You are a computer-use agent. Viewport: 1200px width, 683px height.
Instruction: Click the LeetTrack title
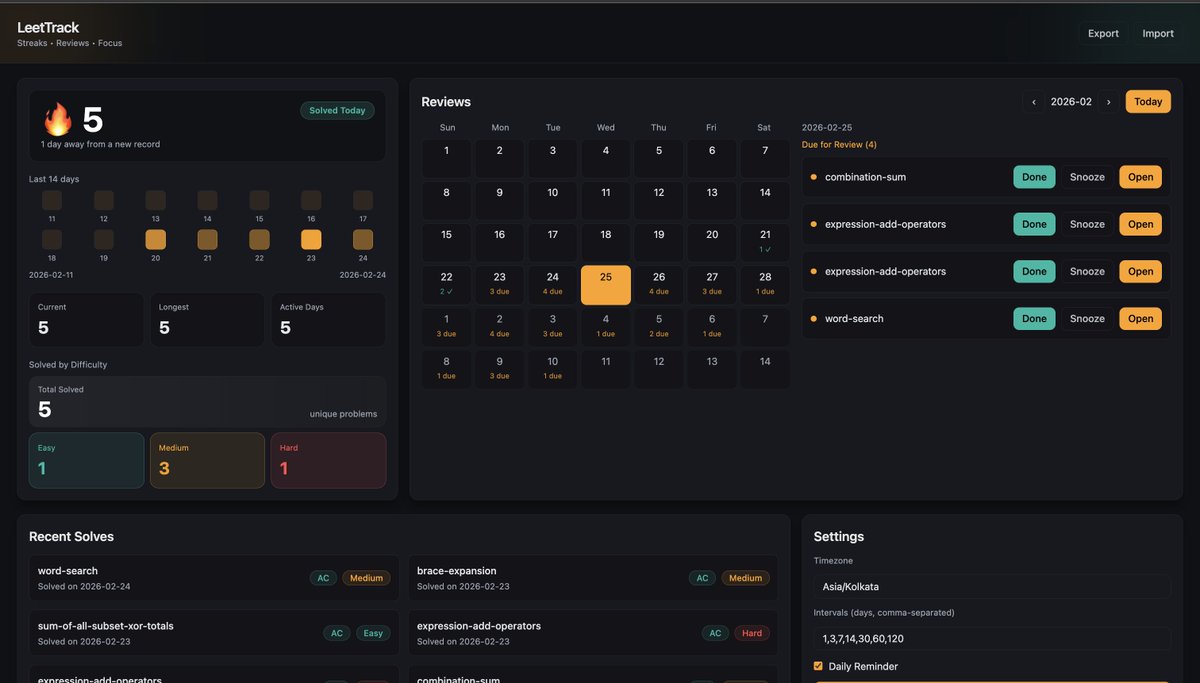click(48, 28)
